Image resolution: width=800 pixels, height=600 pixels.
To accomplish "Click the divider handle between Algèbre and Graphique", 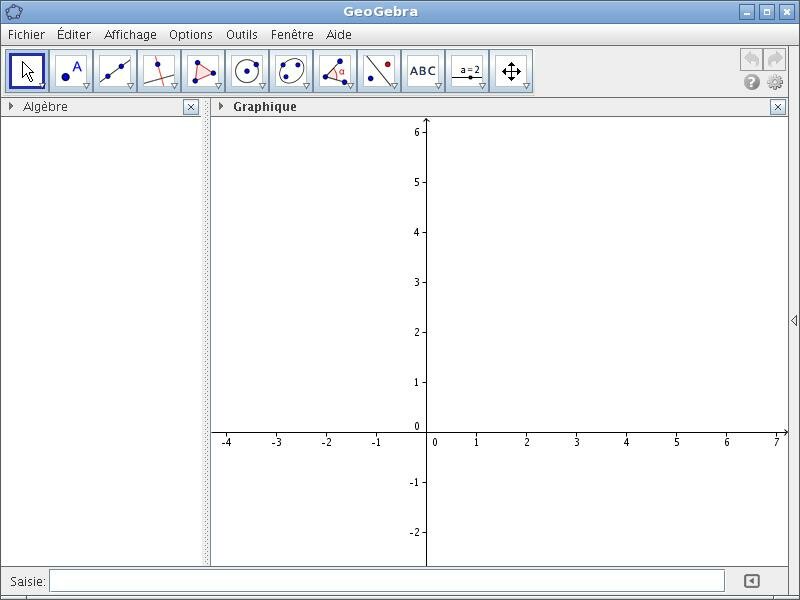I will pos(207,332).
